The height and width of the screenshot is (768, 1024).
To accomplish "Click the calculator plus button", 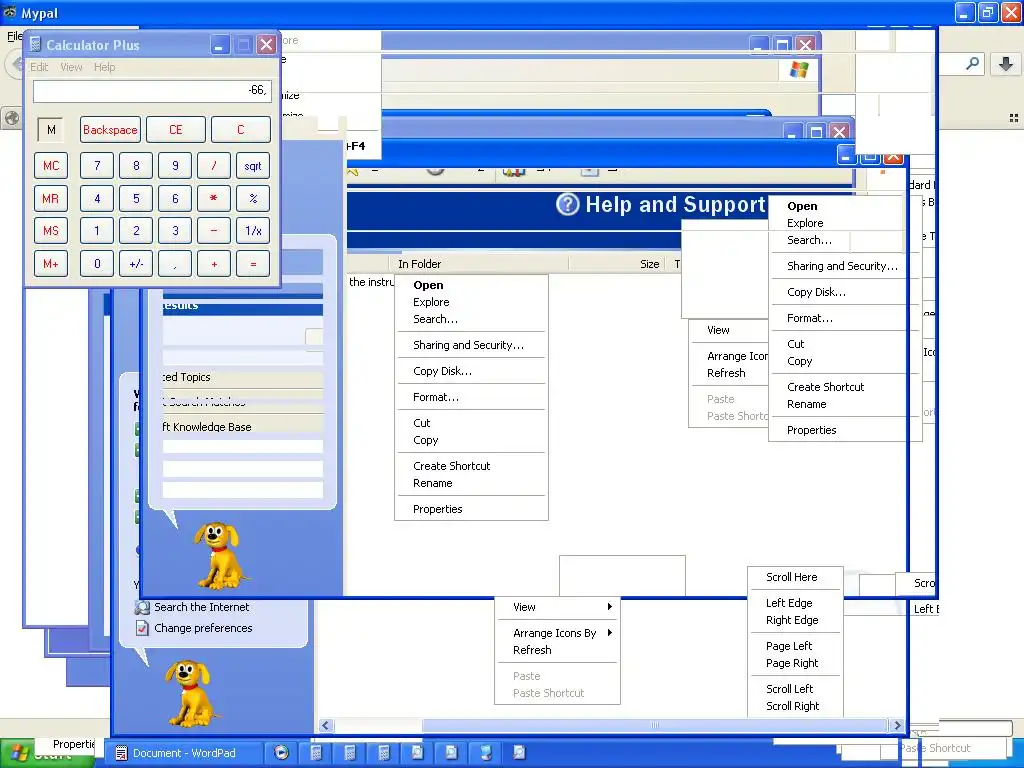I will pyautogui.click(x=214, y=264).
